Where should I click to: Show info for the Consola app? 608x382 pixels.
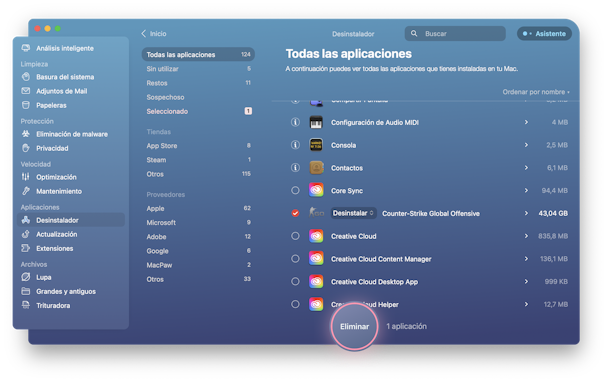pos(295,145)
